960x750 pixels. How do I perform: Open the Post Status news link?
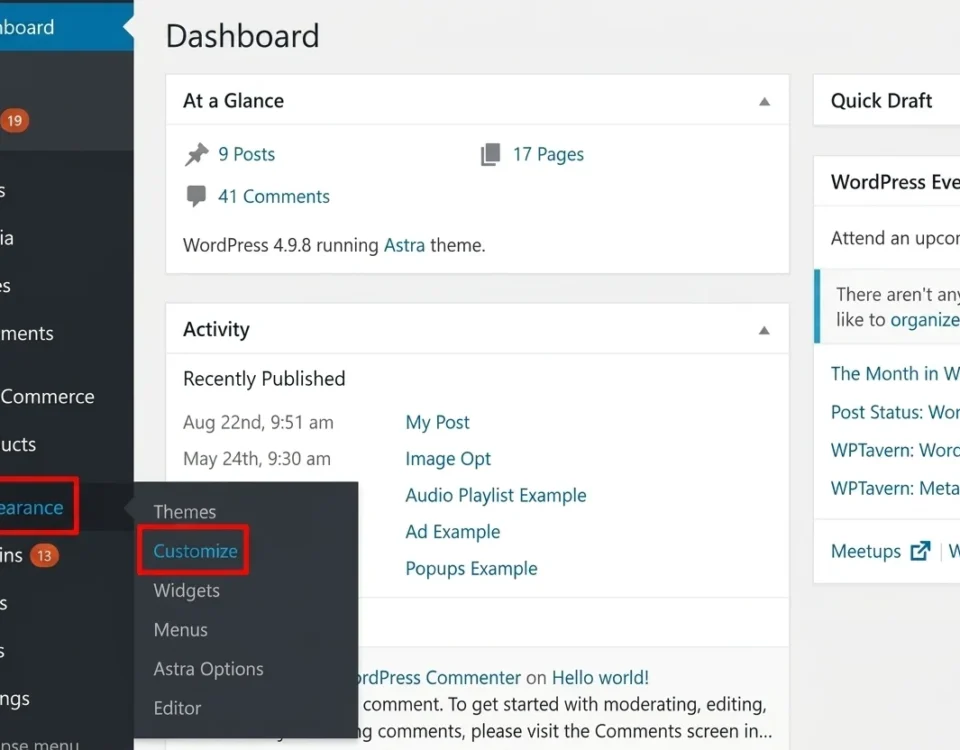click(x=894, y=412)
